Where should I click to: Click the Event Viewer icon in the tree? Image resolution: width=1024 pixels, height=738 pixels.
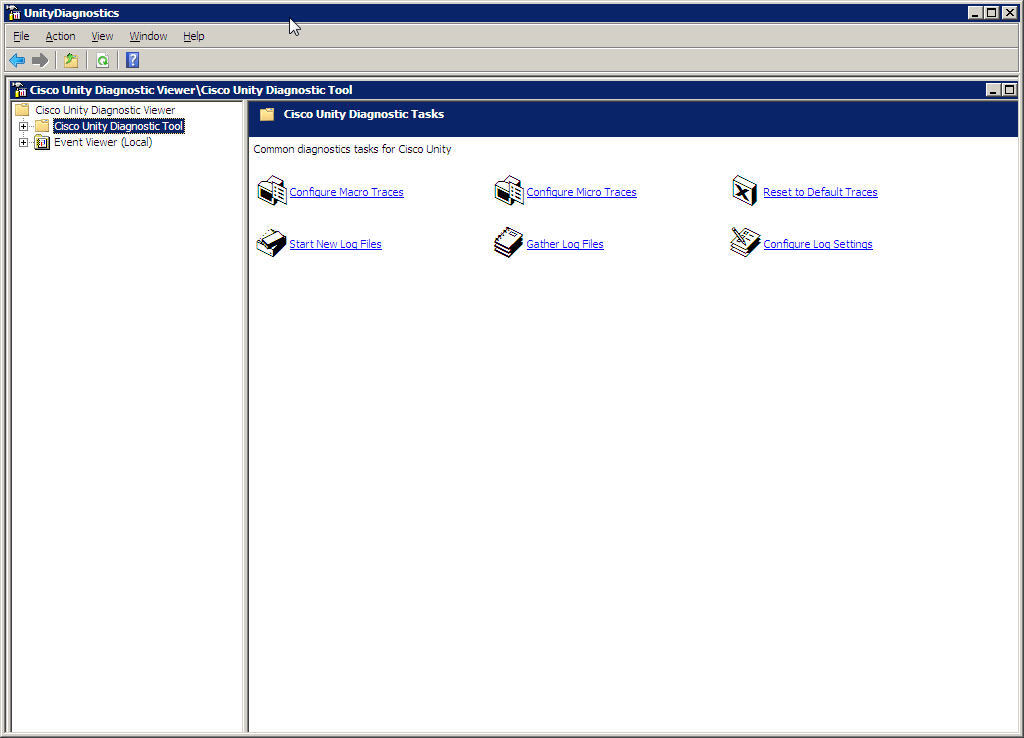(x=42, y=142)
